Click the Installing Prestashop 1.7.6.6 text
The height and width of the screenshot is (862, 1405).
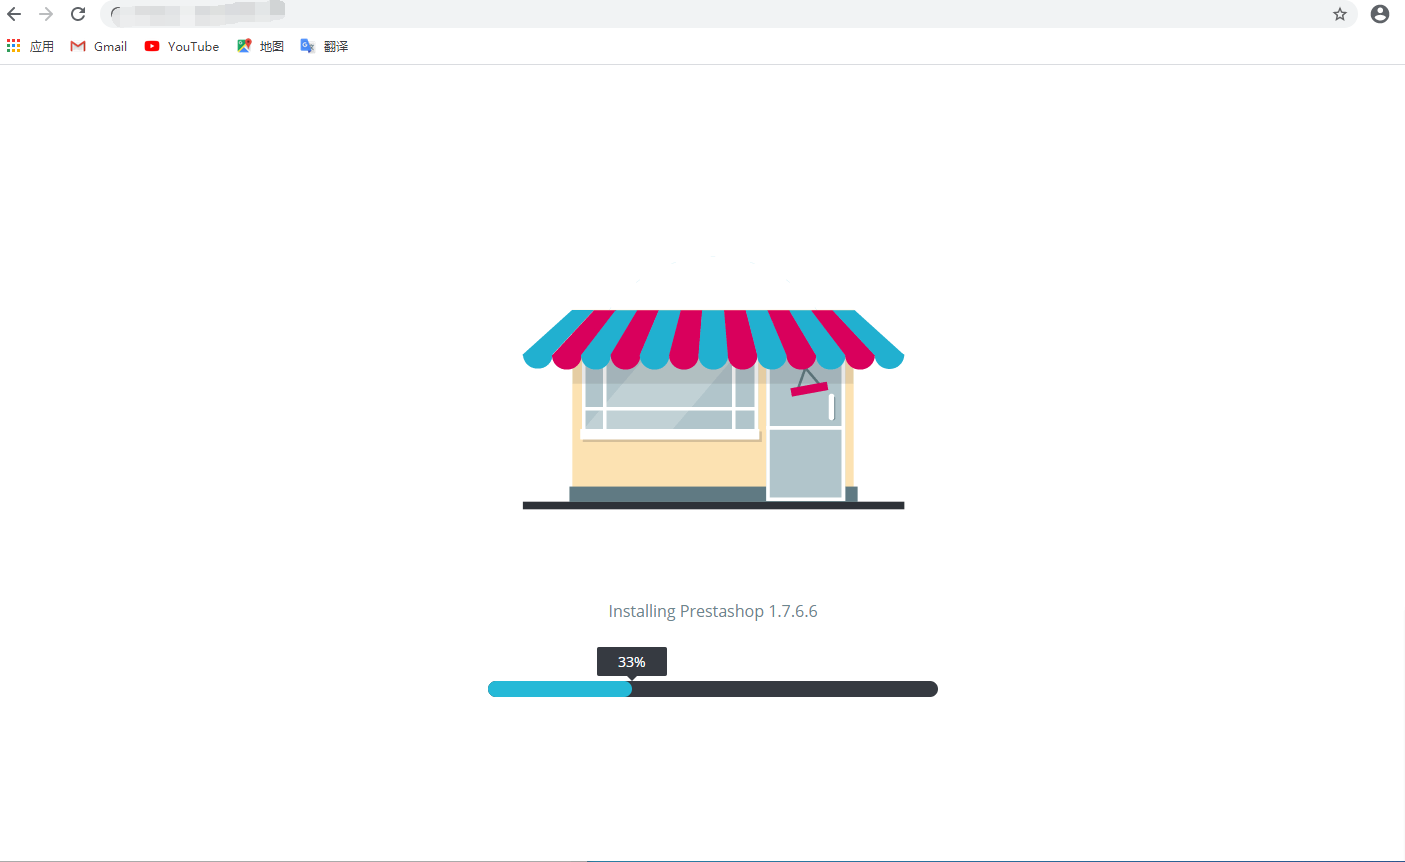coord(713,611)
